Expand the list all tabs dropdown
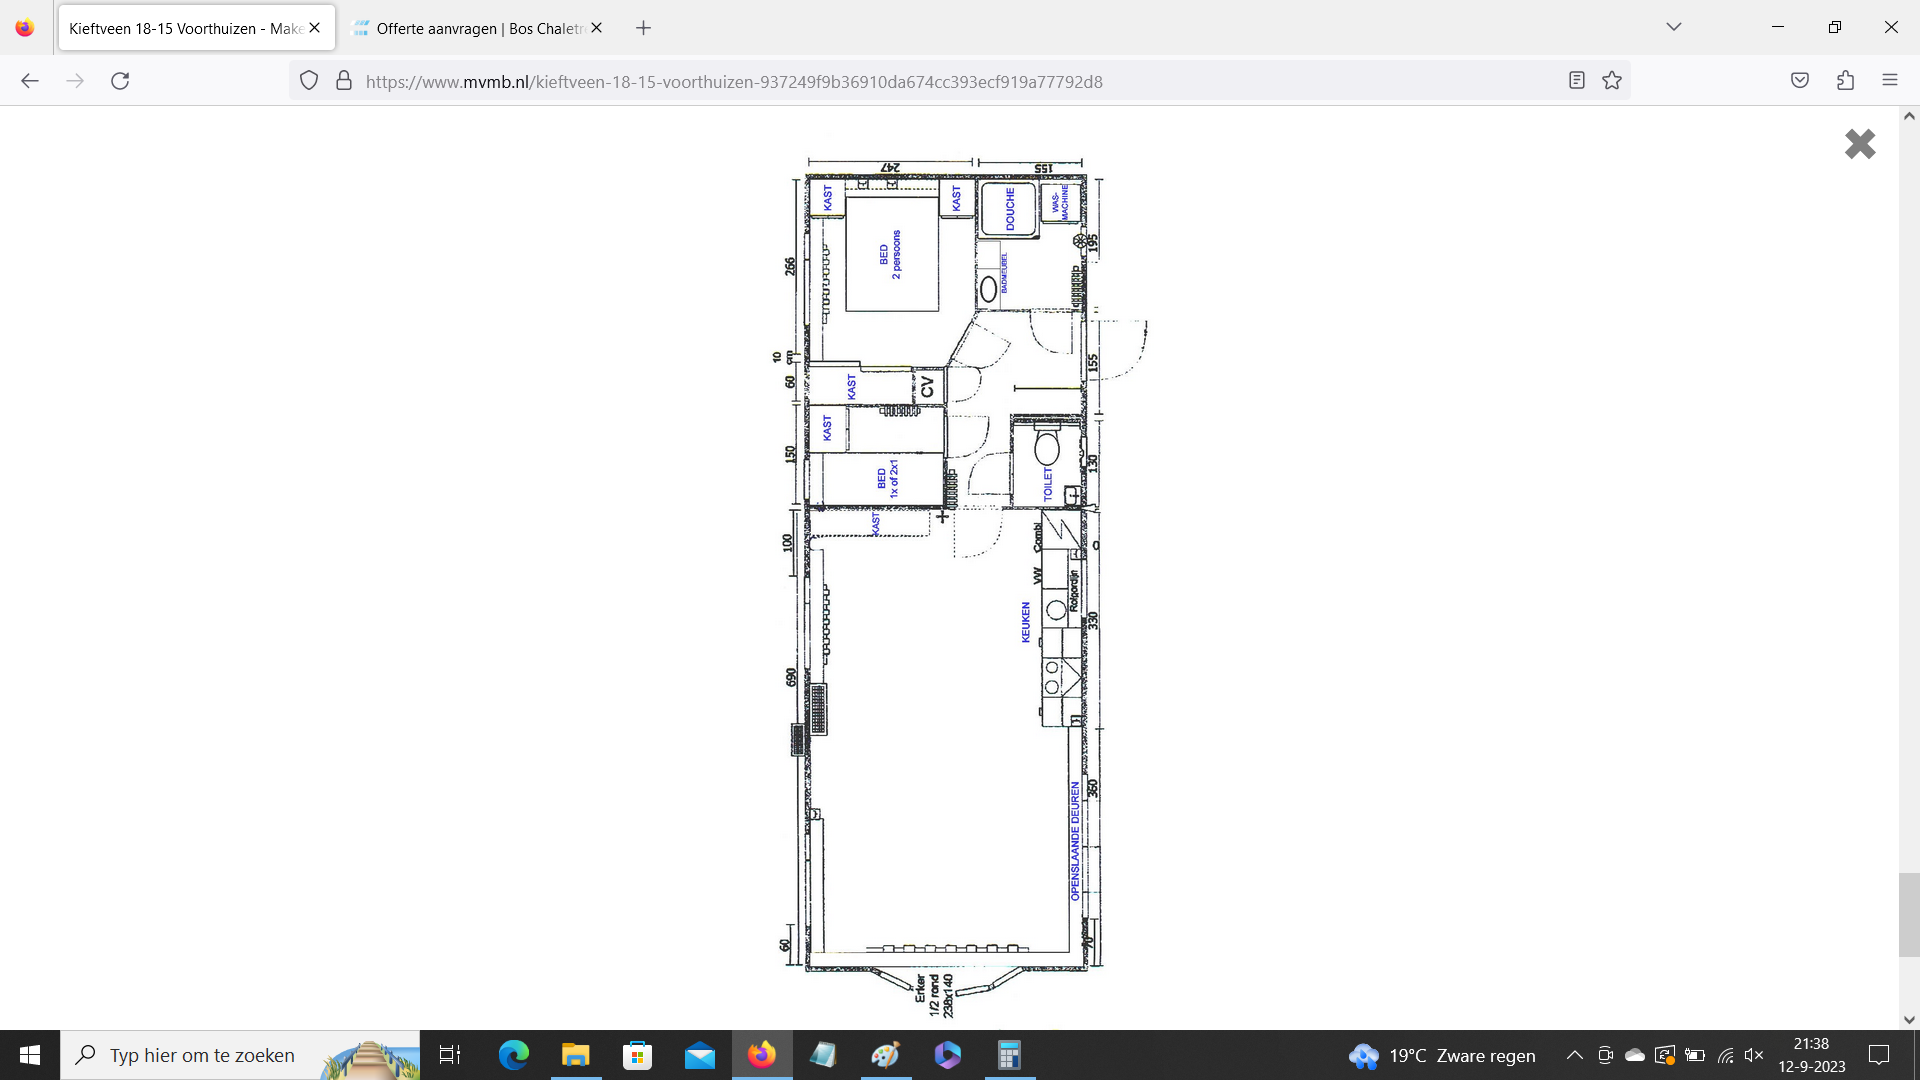This screenshot has width=1920, height=1080. tap(1674, 27)
